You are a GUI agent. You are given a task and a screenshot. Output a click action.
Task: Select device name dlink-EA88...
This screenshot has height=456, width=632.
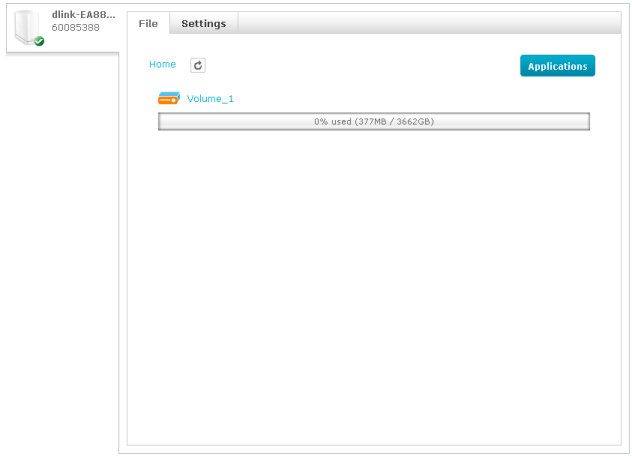[x=83, y=15]
